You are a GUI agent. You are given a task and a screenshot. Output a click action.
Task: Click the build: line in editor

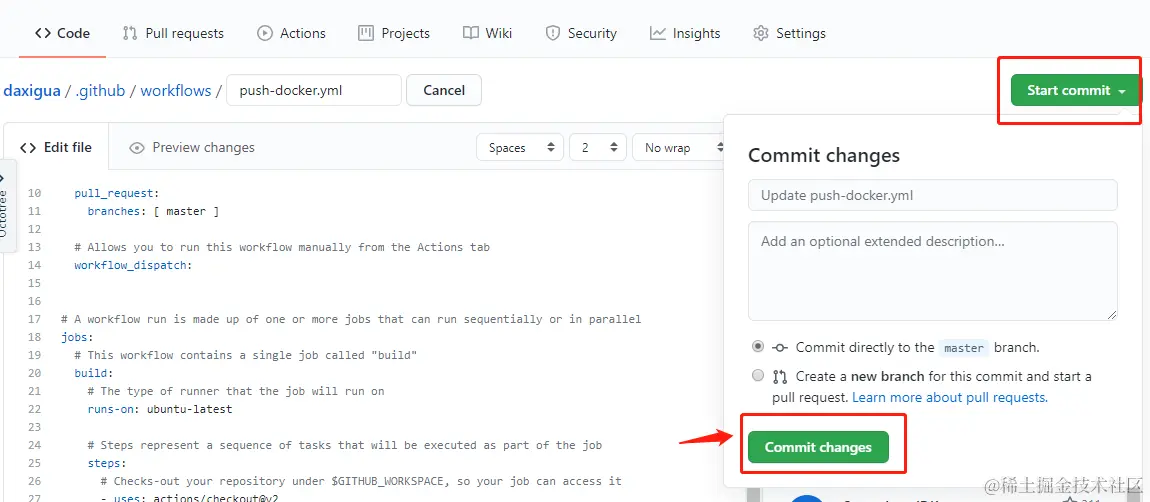(94, 373)
